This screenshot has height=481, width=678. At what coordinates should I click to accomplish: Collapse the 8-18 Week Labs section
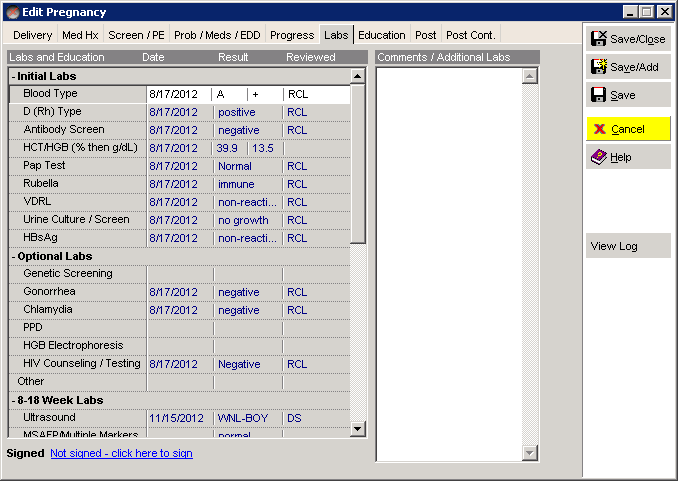pos(13,400)
